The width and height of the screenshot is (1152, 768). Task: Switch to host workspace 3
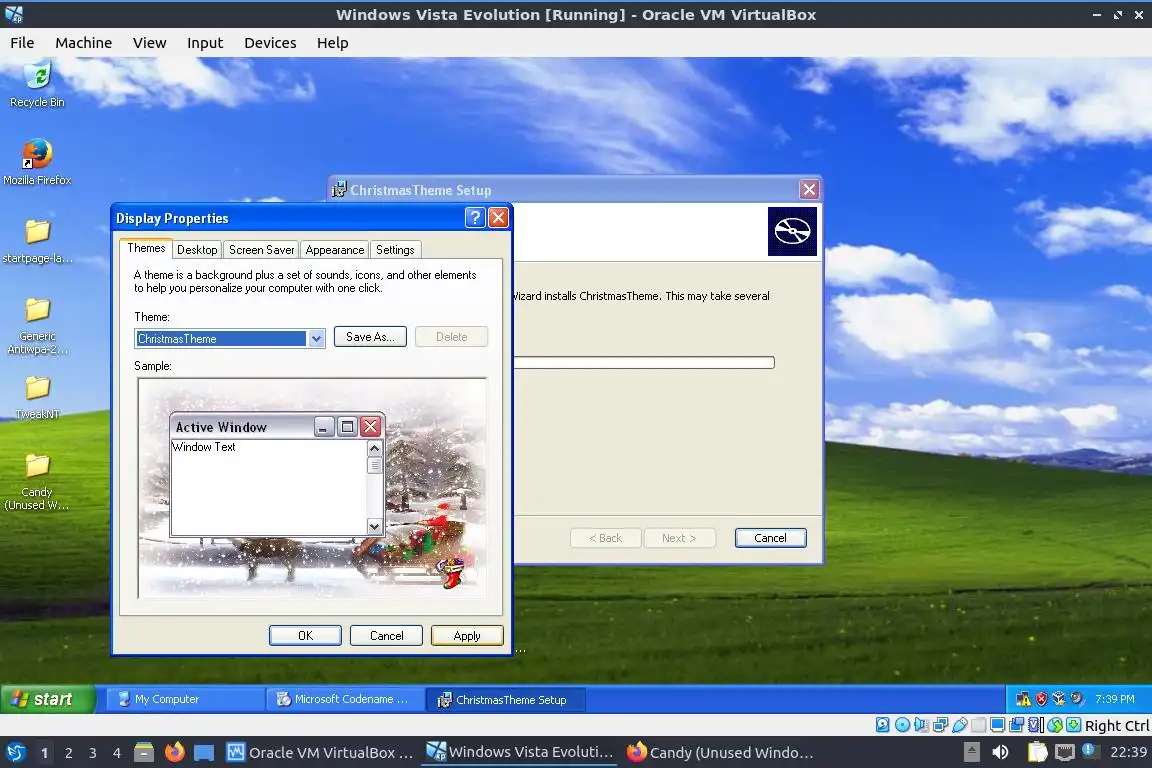click(x=93, y=753)
